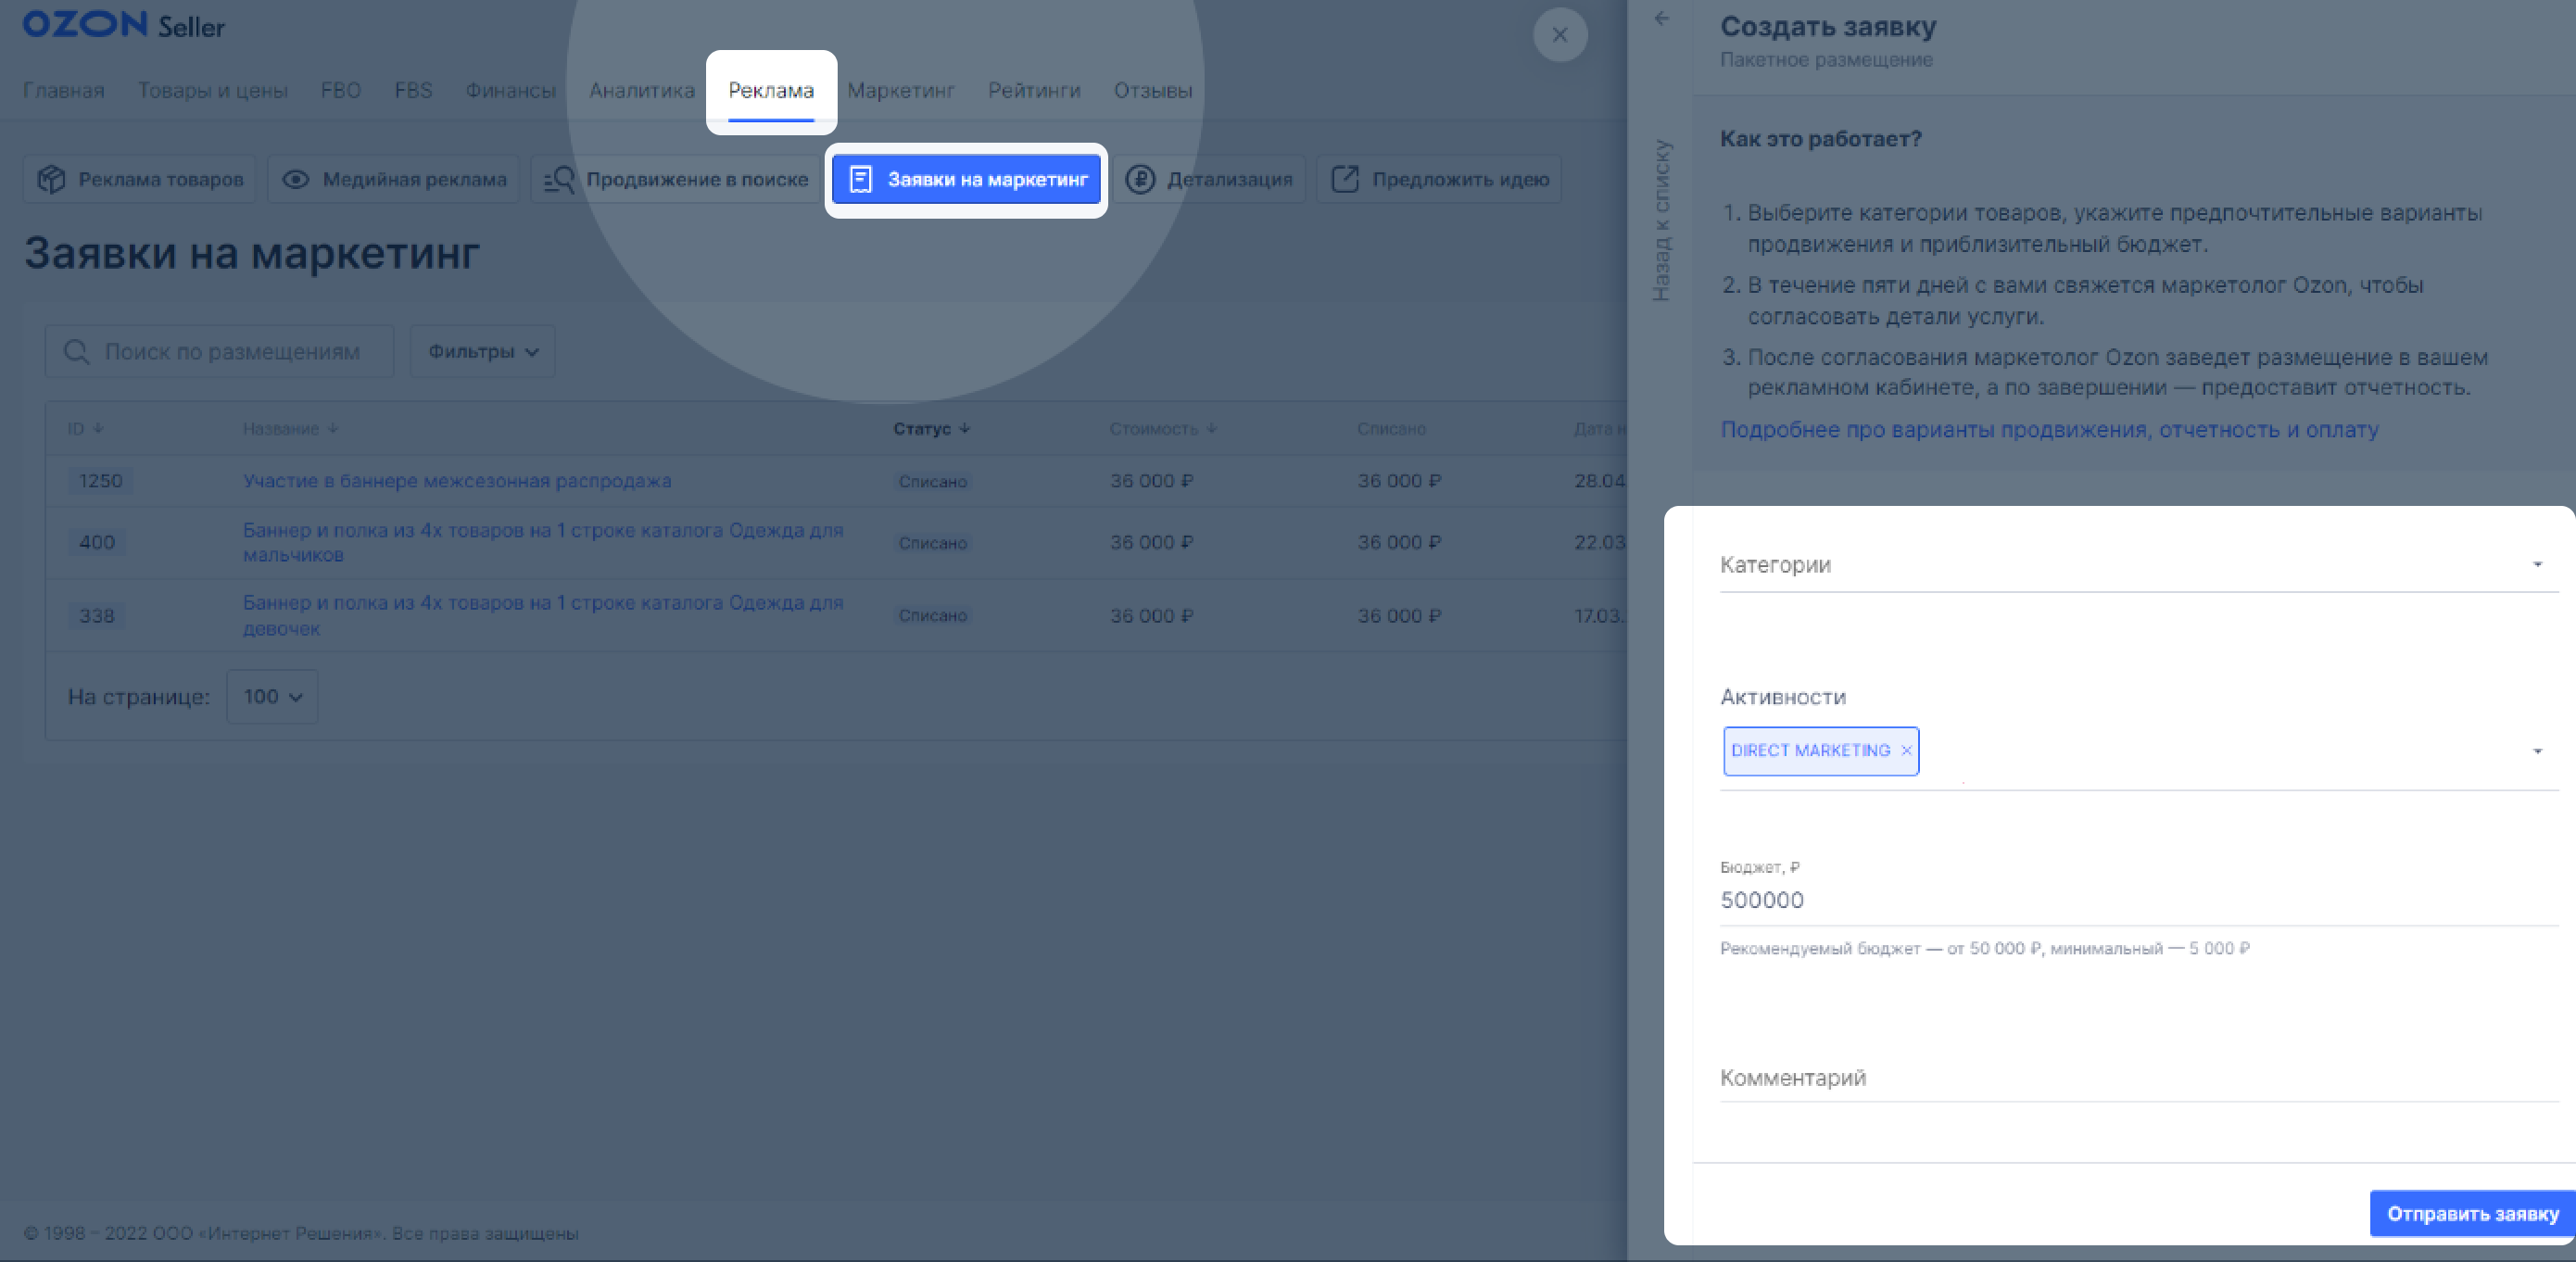Click the Бюджет field with 500000

[2138, 900]
